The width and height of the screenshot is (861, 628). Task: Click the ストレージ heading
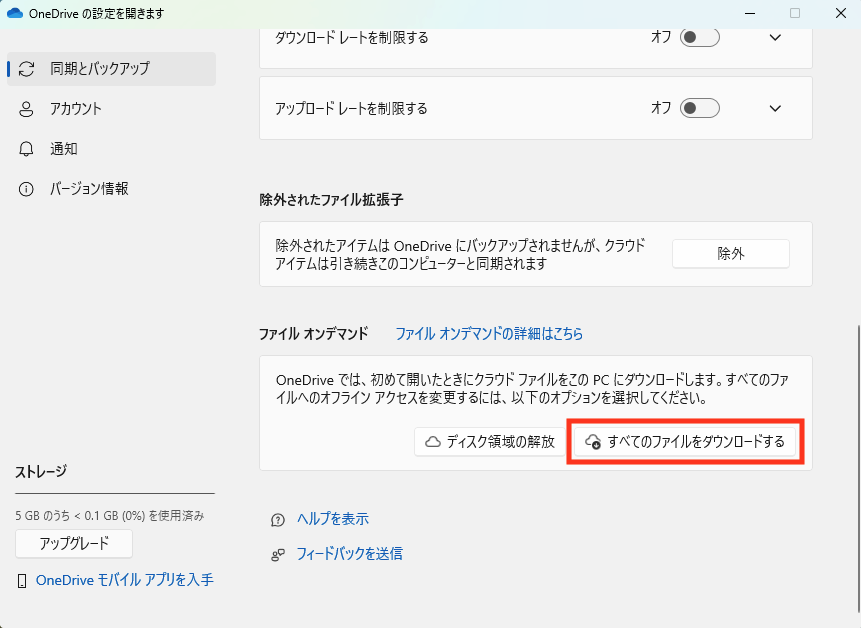point(41,472)
